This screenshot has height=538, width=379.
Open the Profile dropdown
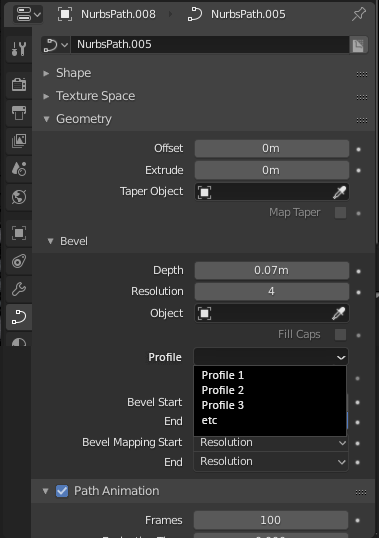(271, 357)
